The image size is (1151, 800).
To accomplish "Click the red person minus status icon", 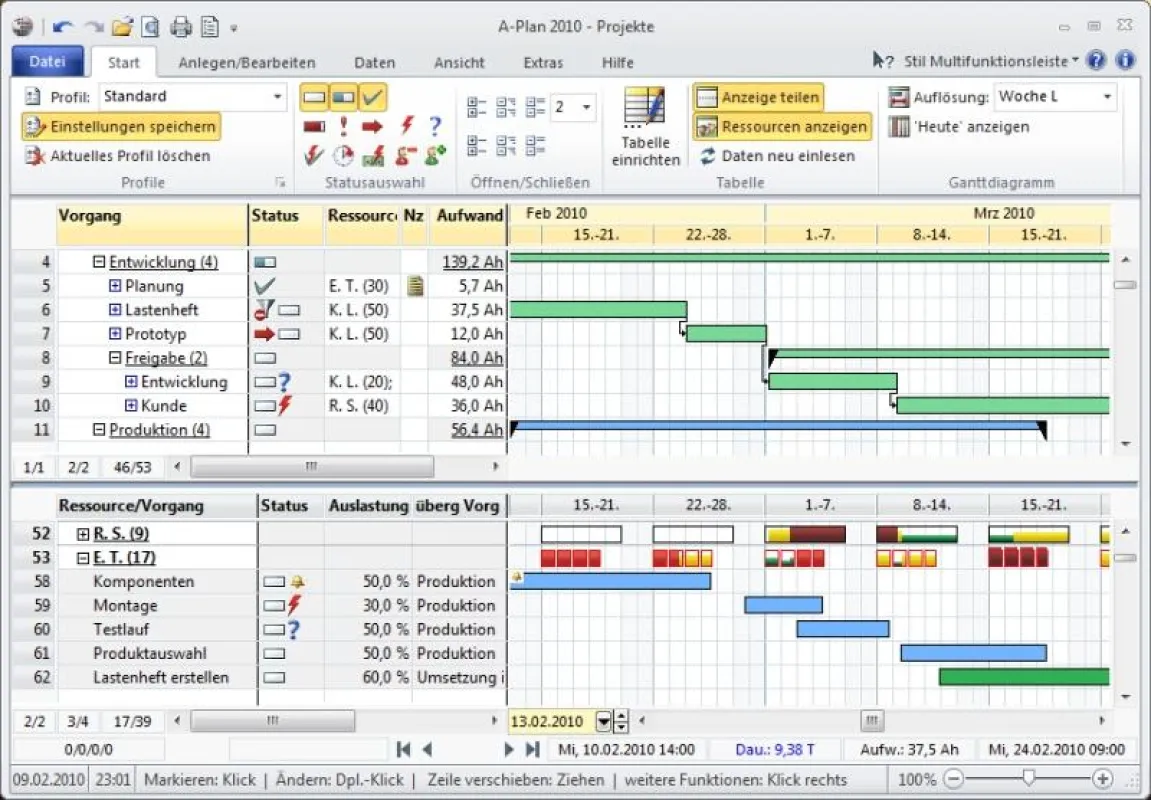I will (x=406, y=155).
